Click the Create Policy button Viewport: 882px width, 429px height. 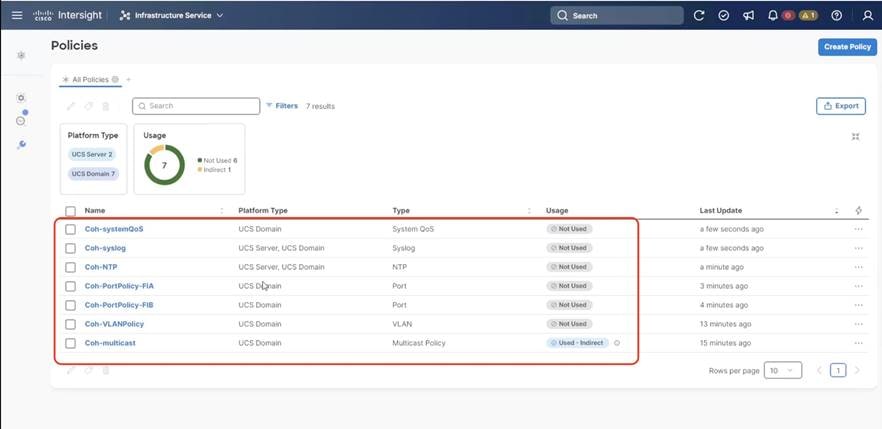pos(847,47)
